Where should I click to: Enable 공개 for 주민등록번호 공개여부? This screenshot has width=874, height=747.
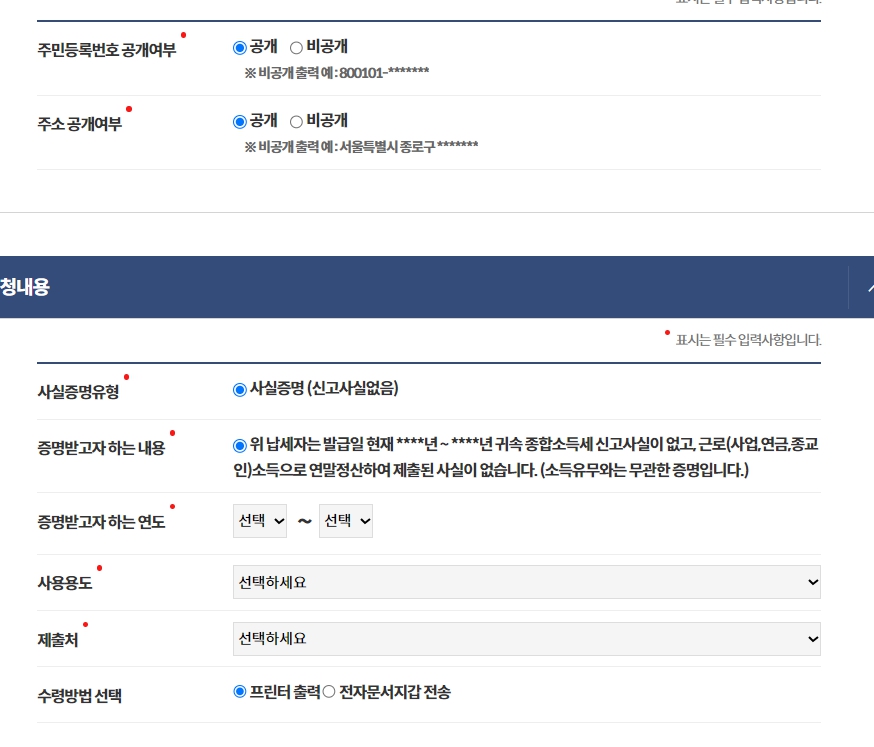click(x=237, y=48)
